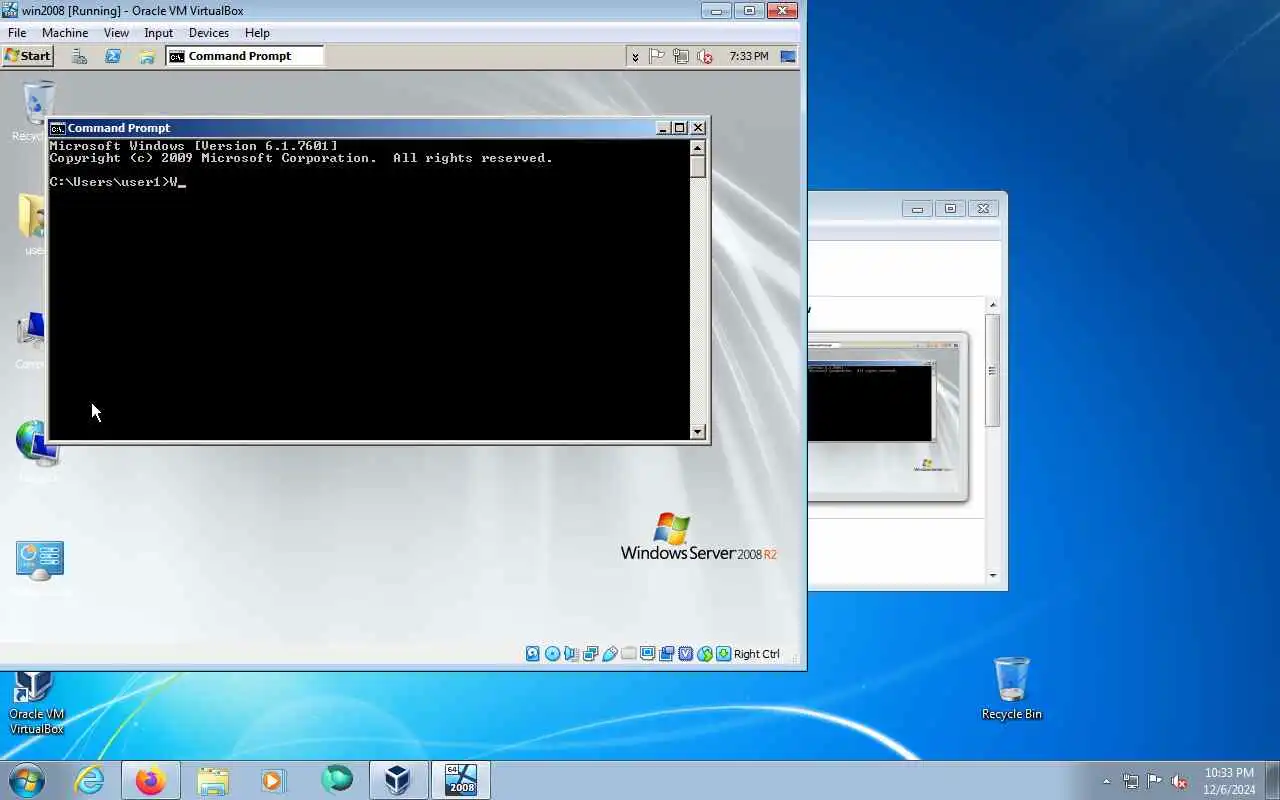The height and width of the screenshot is (800, 1280).
Task: Click the guest network tray icon
Action: pyautogui.click(x=681, y=56)
